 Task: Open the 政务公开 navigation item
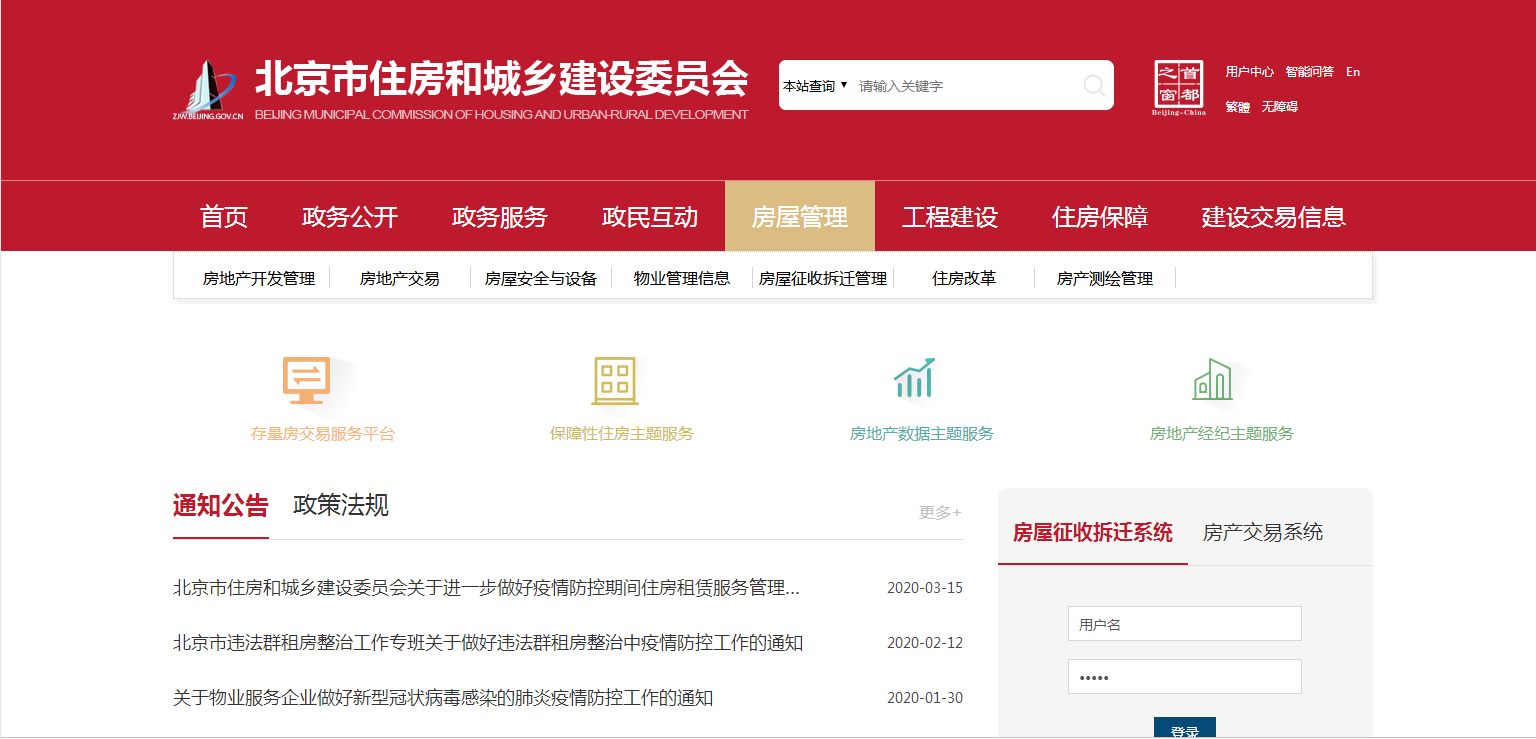pos(350,217)
